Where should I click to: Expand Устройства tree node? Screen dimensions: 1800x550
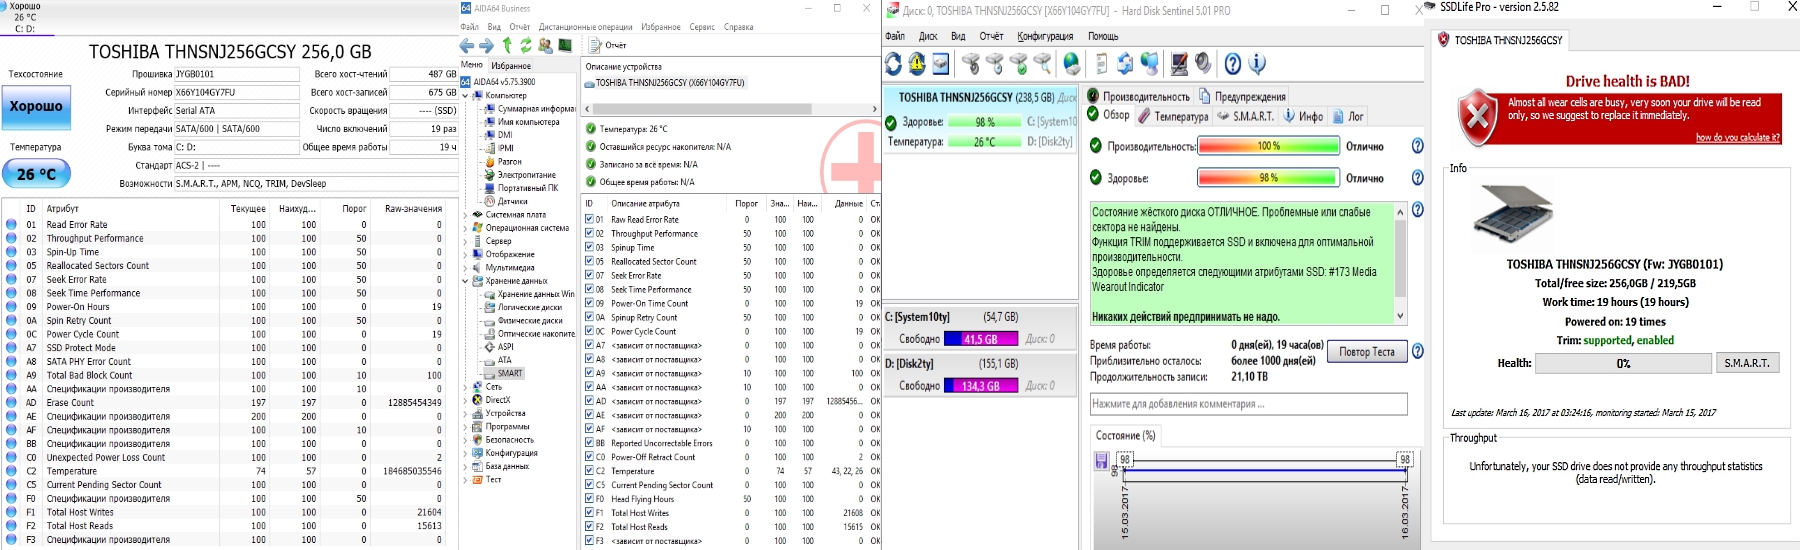[x=465, y=413]
